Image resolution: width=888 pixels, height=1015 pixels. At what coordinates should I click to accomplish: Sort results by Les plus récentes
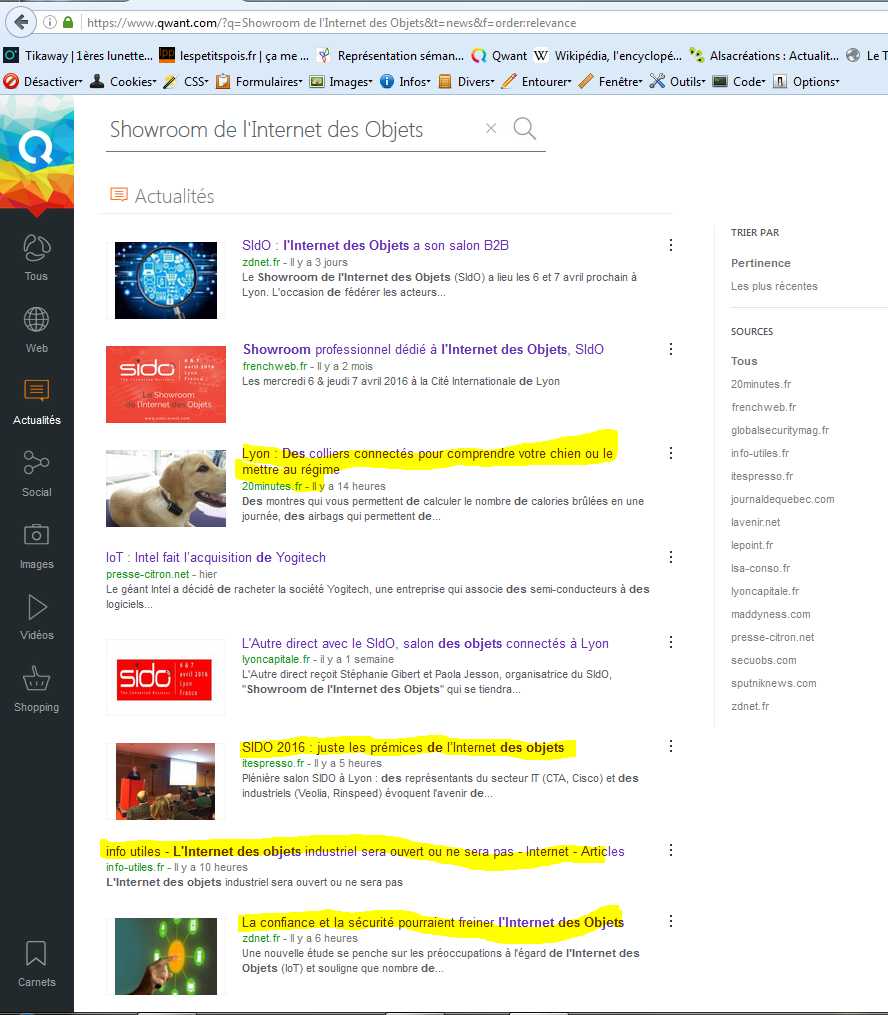click(774, 286)
